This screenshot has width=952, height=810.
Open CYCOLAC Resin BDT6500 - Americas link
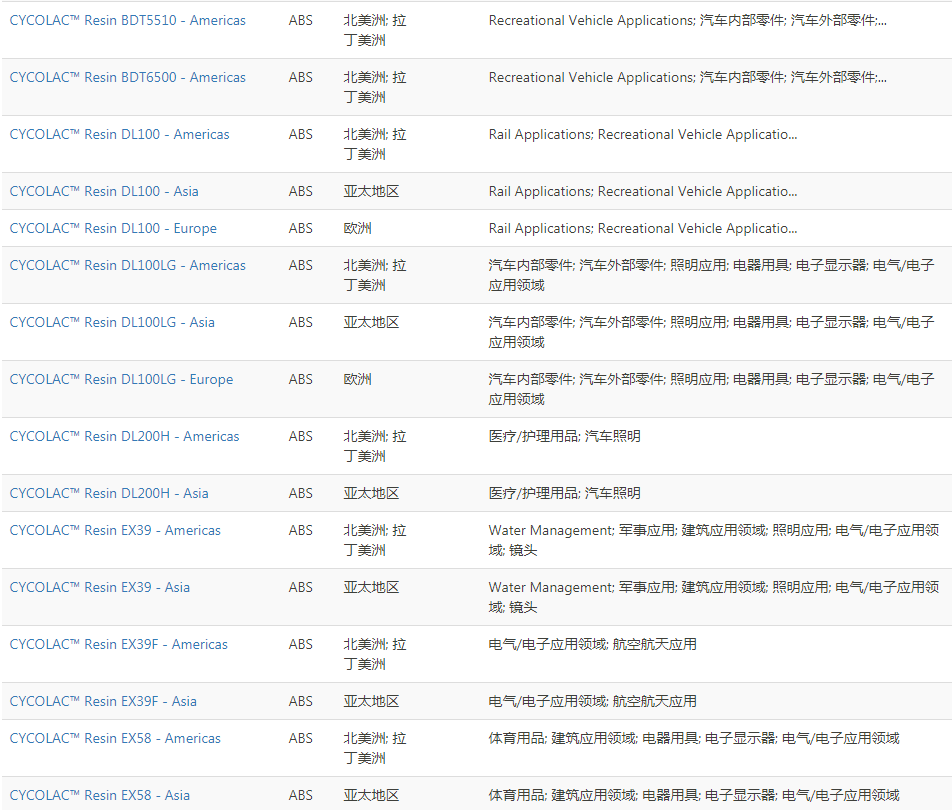pyautogui.click(x=128, y=77)
